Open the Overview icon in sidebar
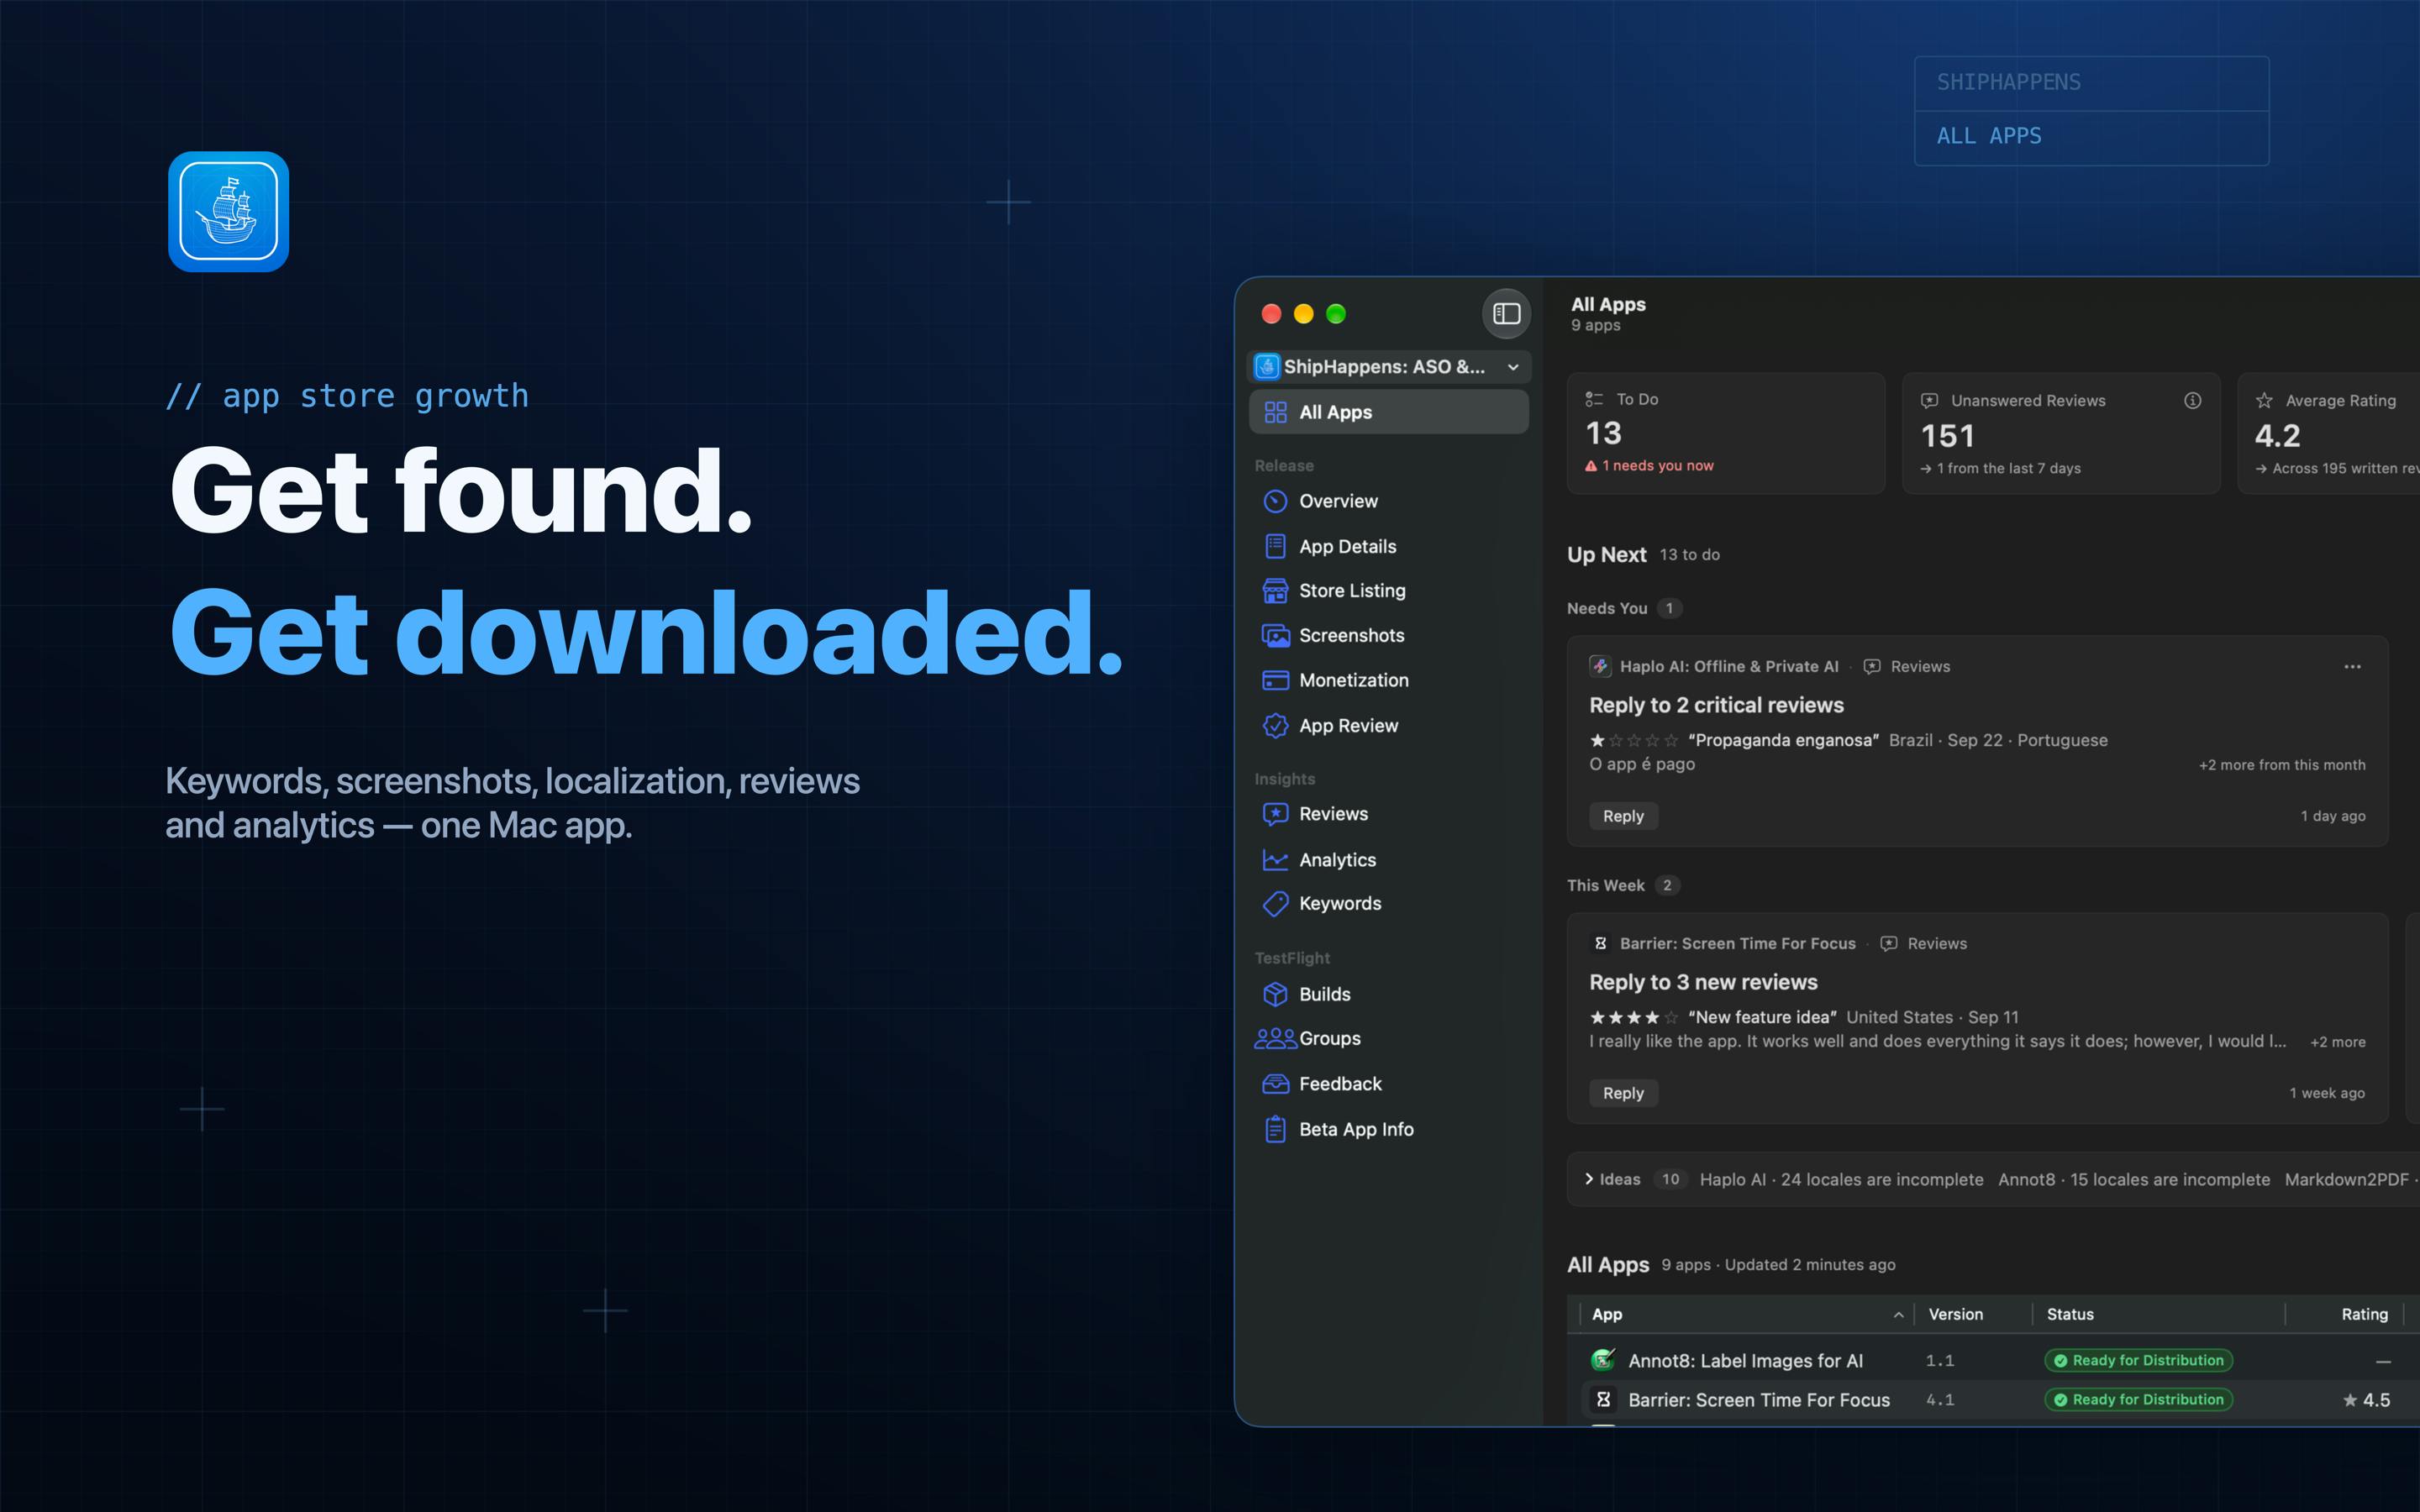 (x=1275, y=501)
